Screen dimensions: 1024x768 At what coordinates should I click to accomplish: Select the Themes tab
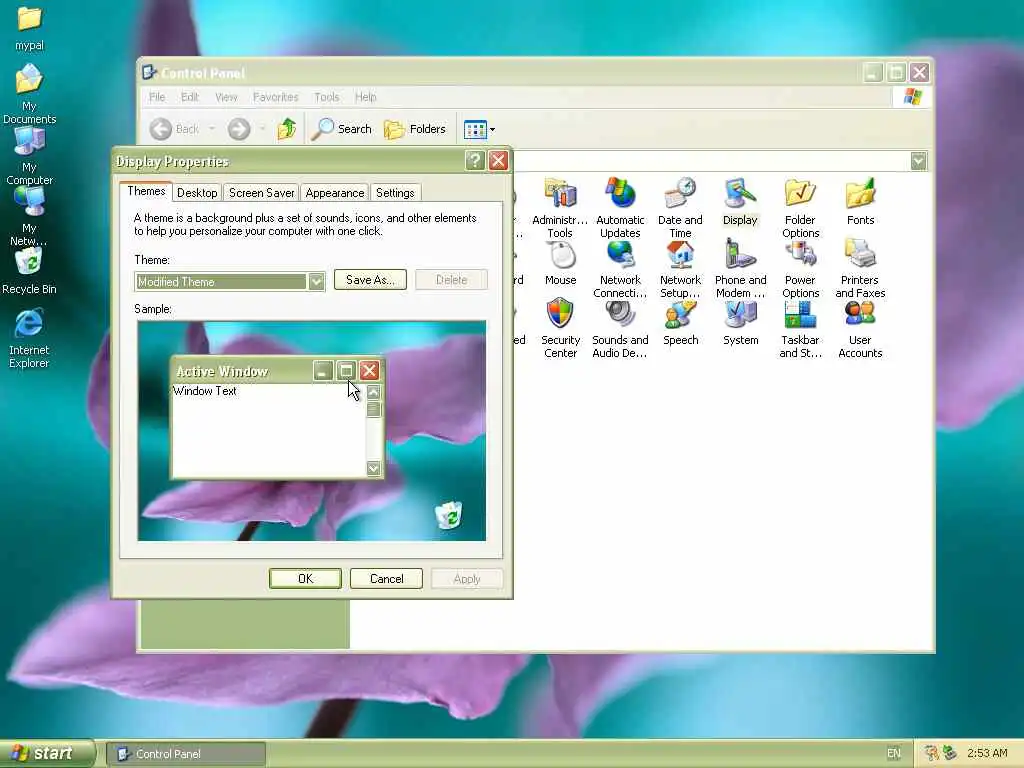(146, 191)
